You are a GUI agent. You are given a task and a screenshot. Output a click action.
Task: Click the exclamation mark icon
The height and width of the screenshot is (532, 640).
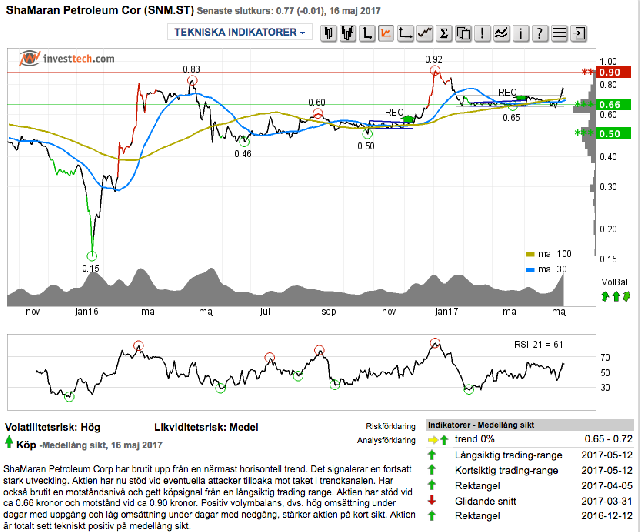pyautogui.click(x=482, y=33)
